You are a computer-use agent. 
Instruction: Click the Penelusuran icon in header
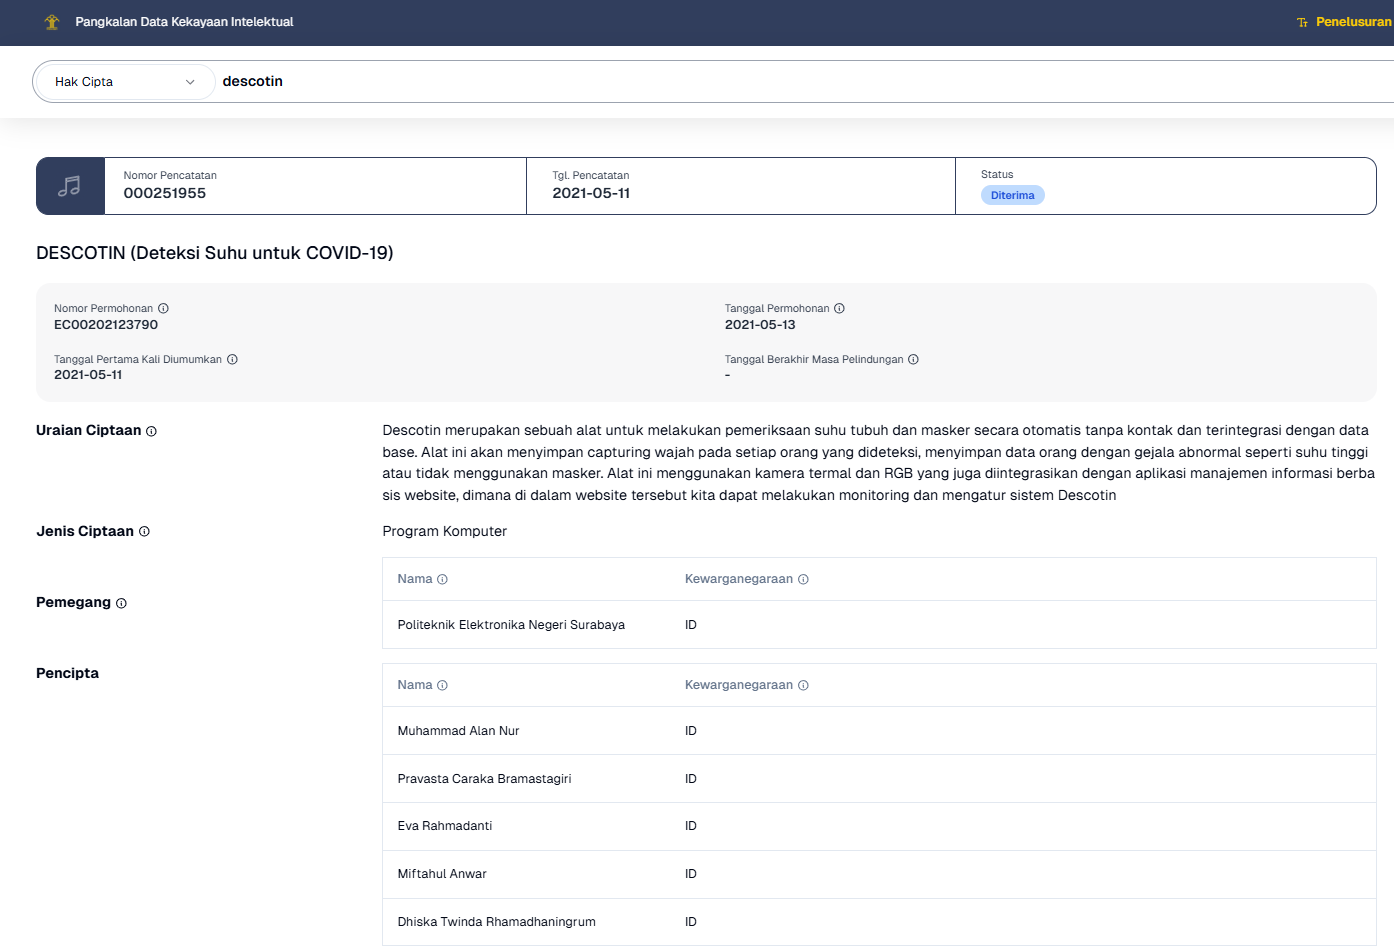1302,22
